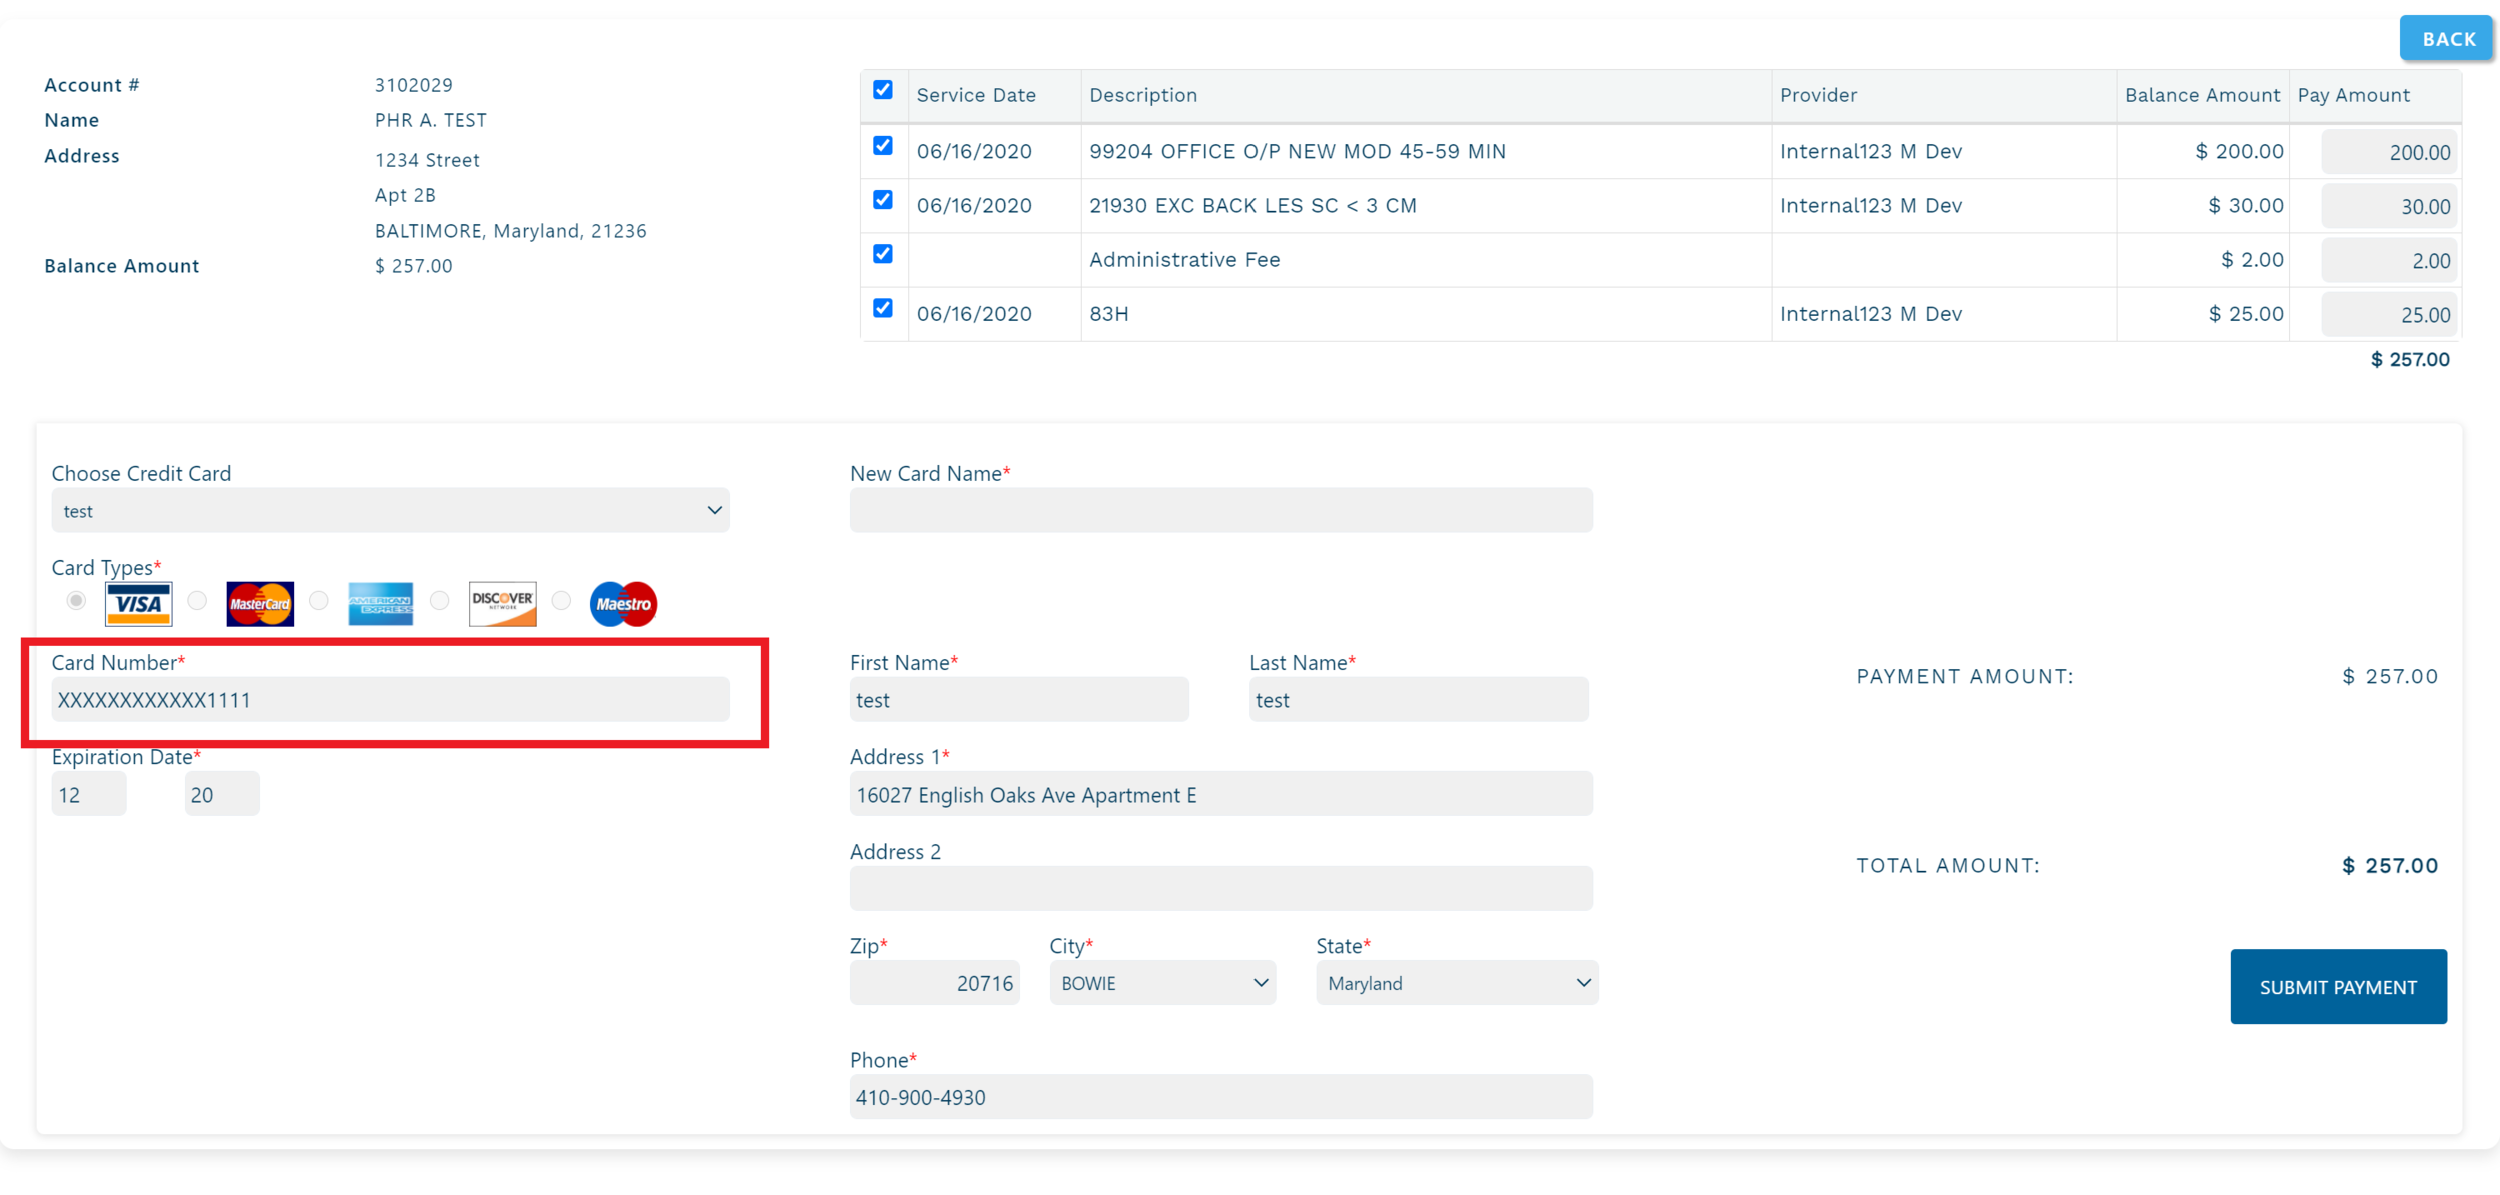
Task: Click the MasterCard logo icon
Action: point(260,603)
